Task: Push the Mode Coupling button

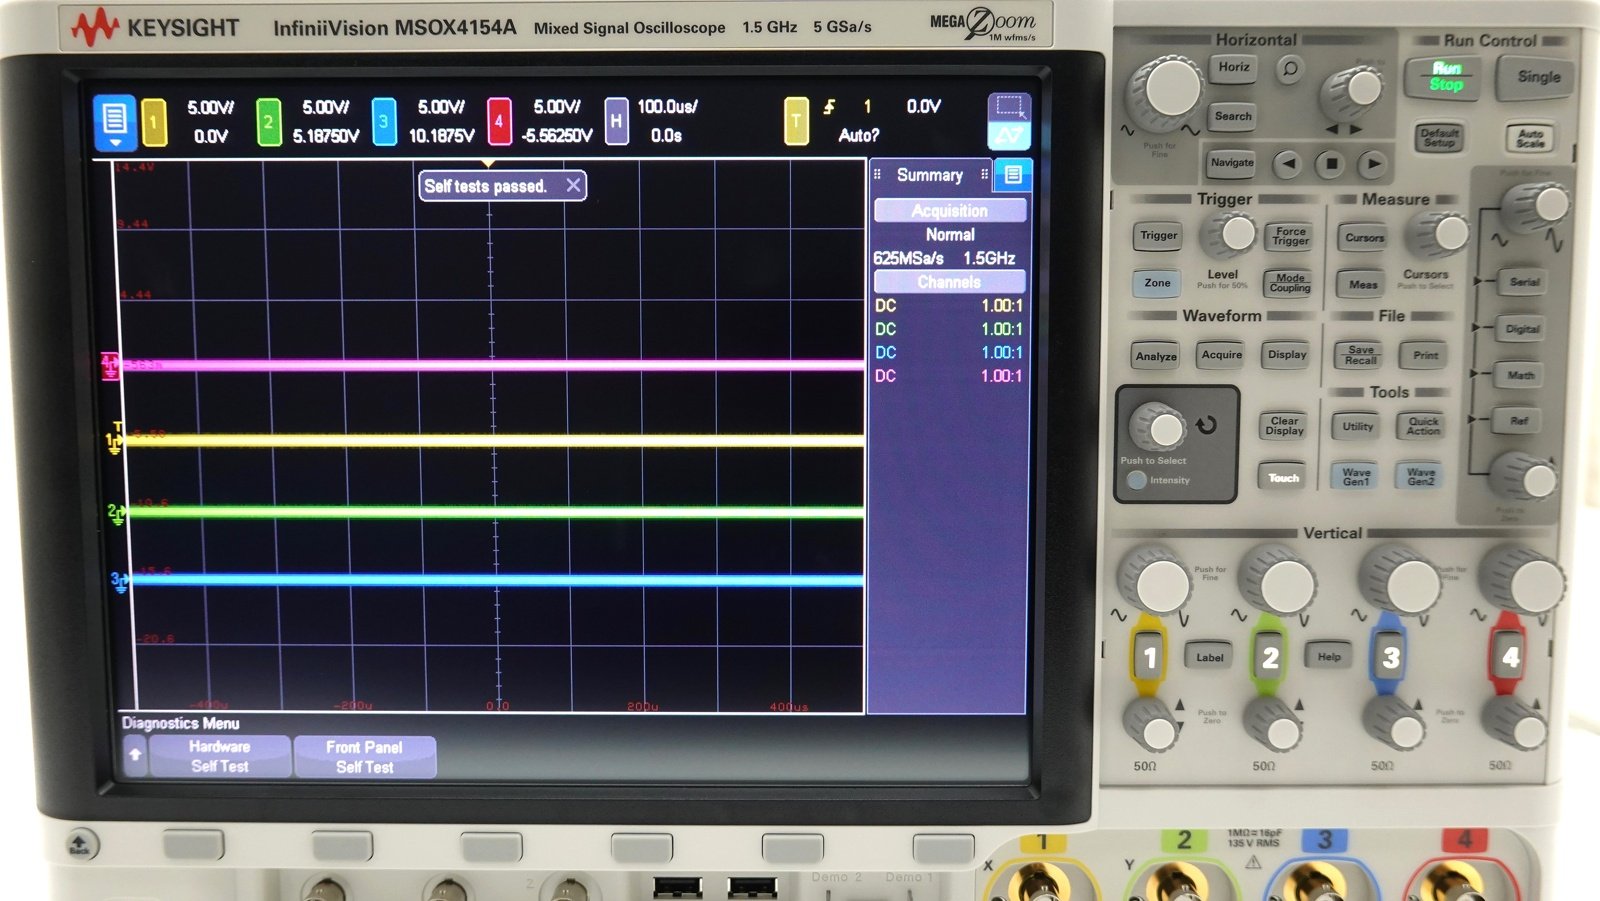Action: [x=1290, y=284]
